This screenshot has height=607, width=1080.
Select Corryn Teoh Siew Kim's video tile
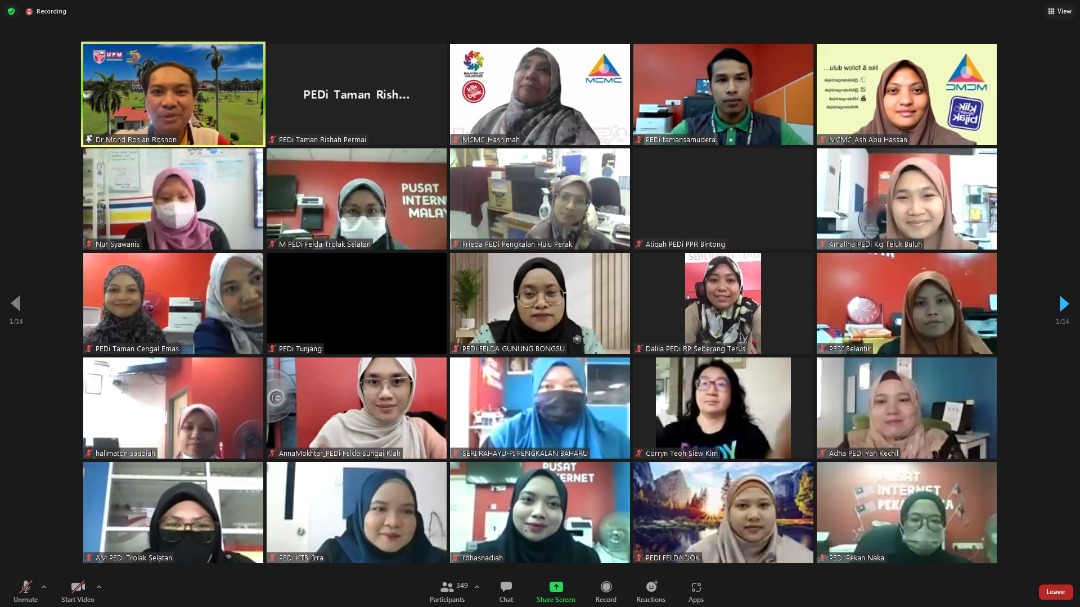tap(723, 408)
